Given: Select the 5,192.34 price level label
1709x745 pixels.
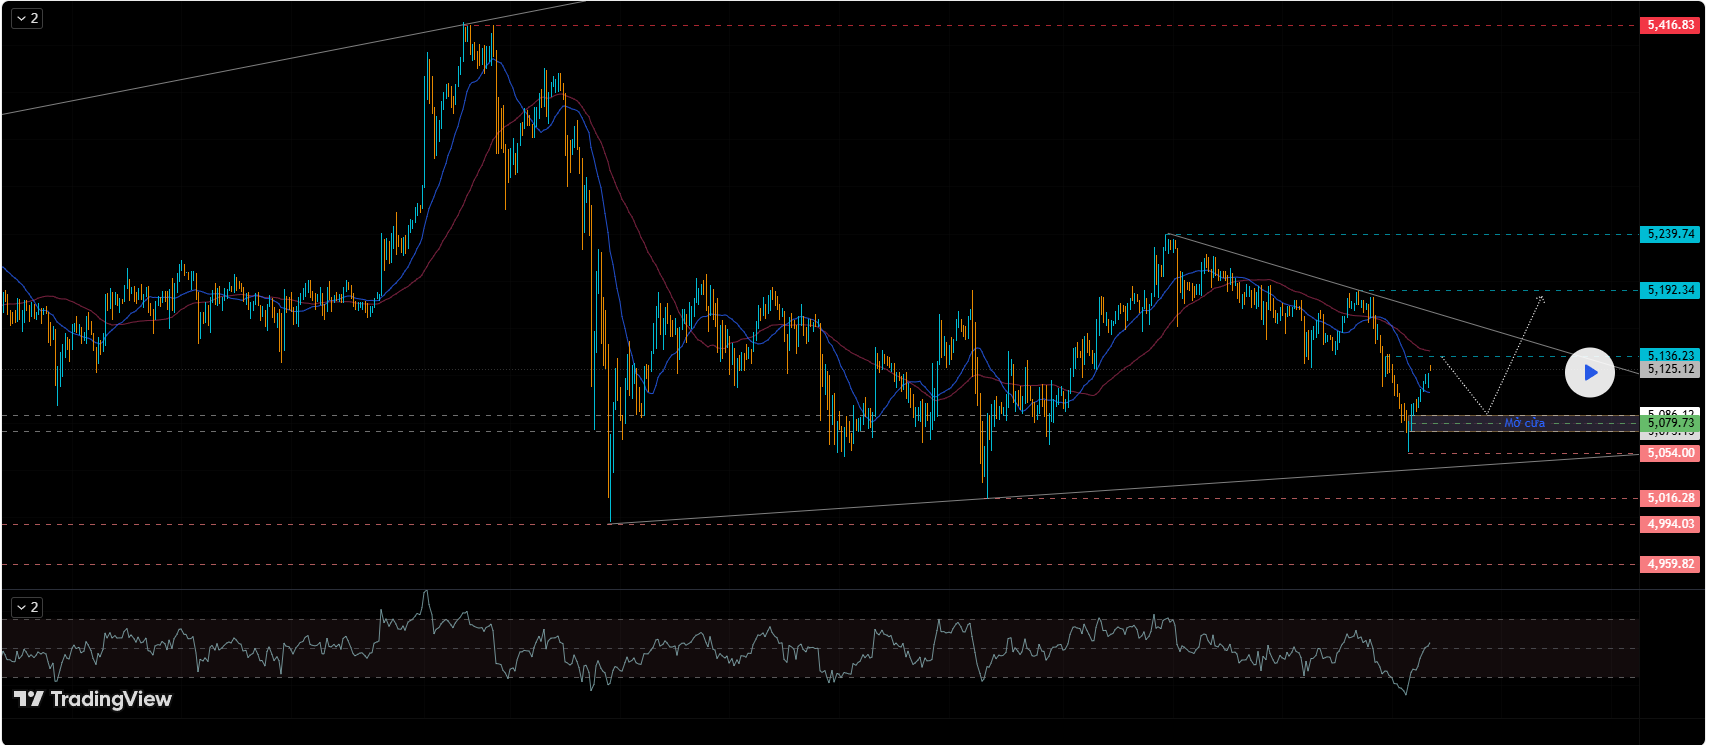Looking at the screenshot, I should click(x=1670, y=290).
